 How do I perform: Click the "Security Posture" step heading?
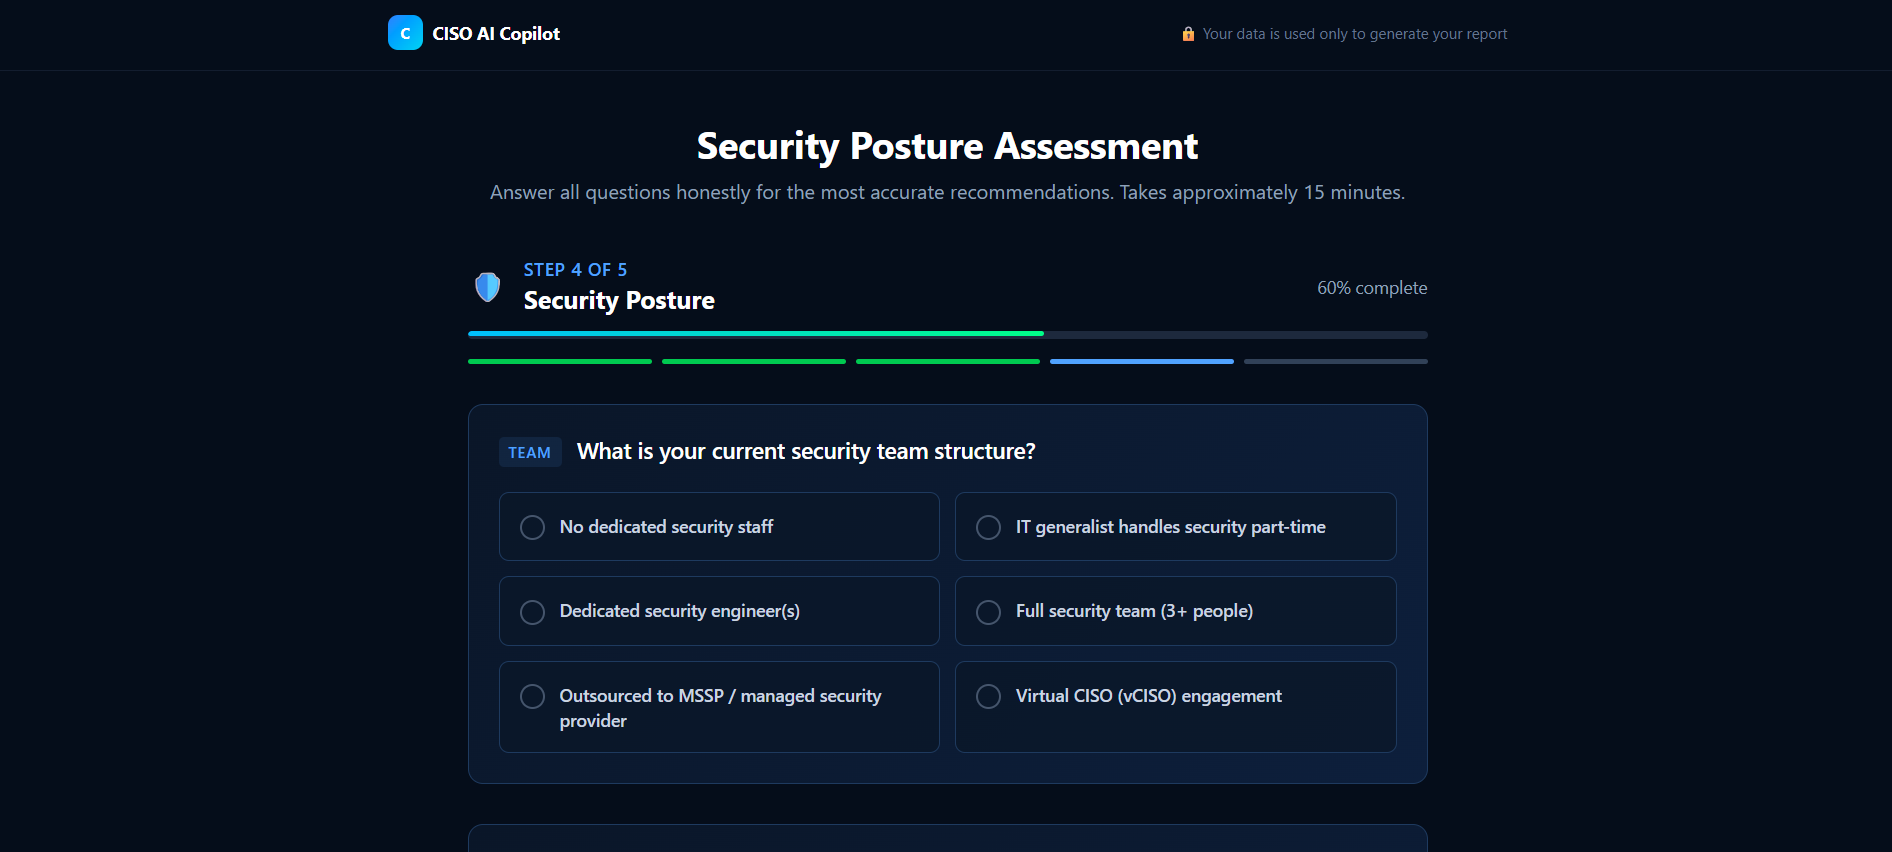coord(619,300)
